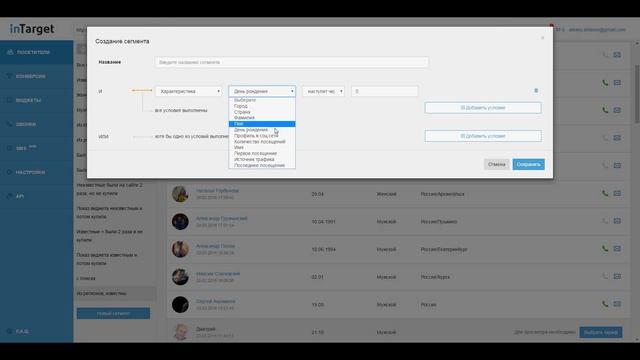Click envelope icon in Россия/Курск row
Viewport: 640px width, 360px height.
[x=617, y=276]
